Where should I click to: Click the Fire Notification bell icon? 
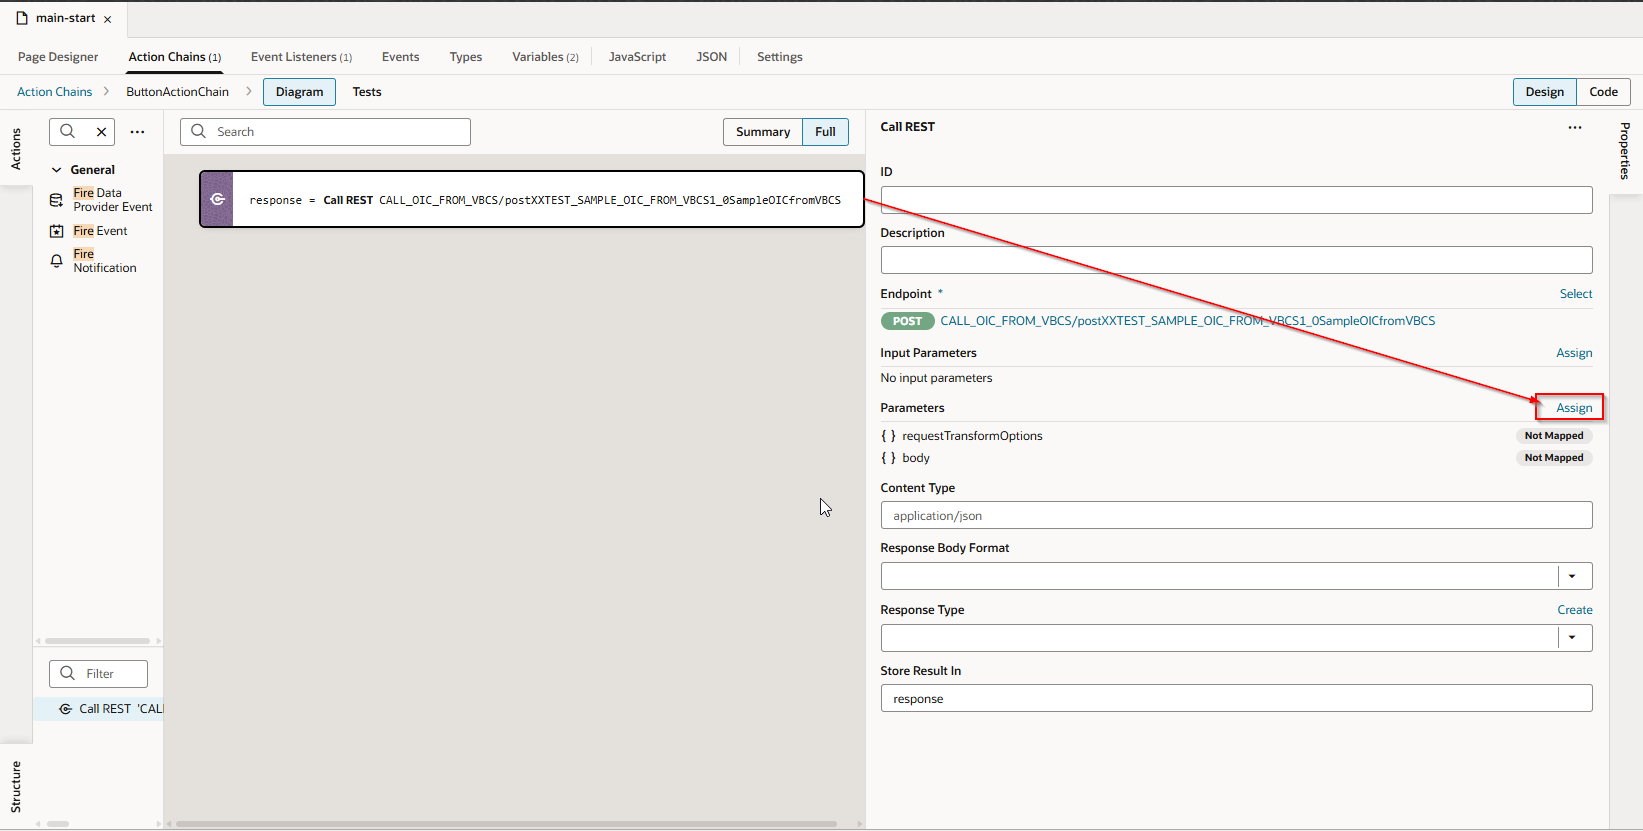tap(57, 261)
